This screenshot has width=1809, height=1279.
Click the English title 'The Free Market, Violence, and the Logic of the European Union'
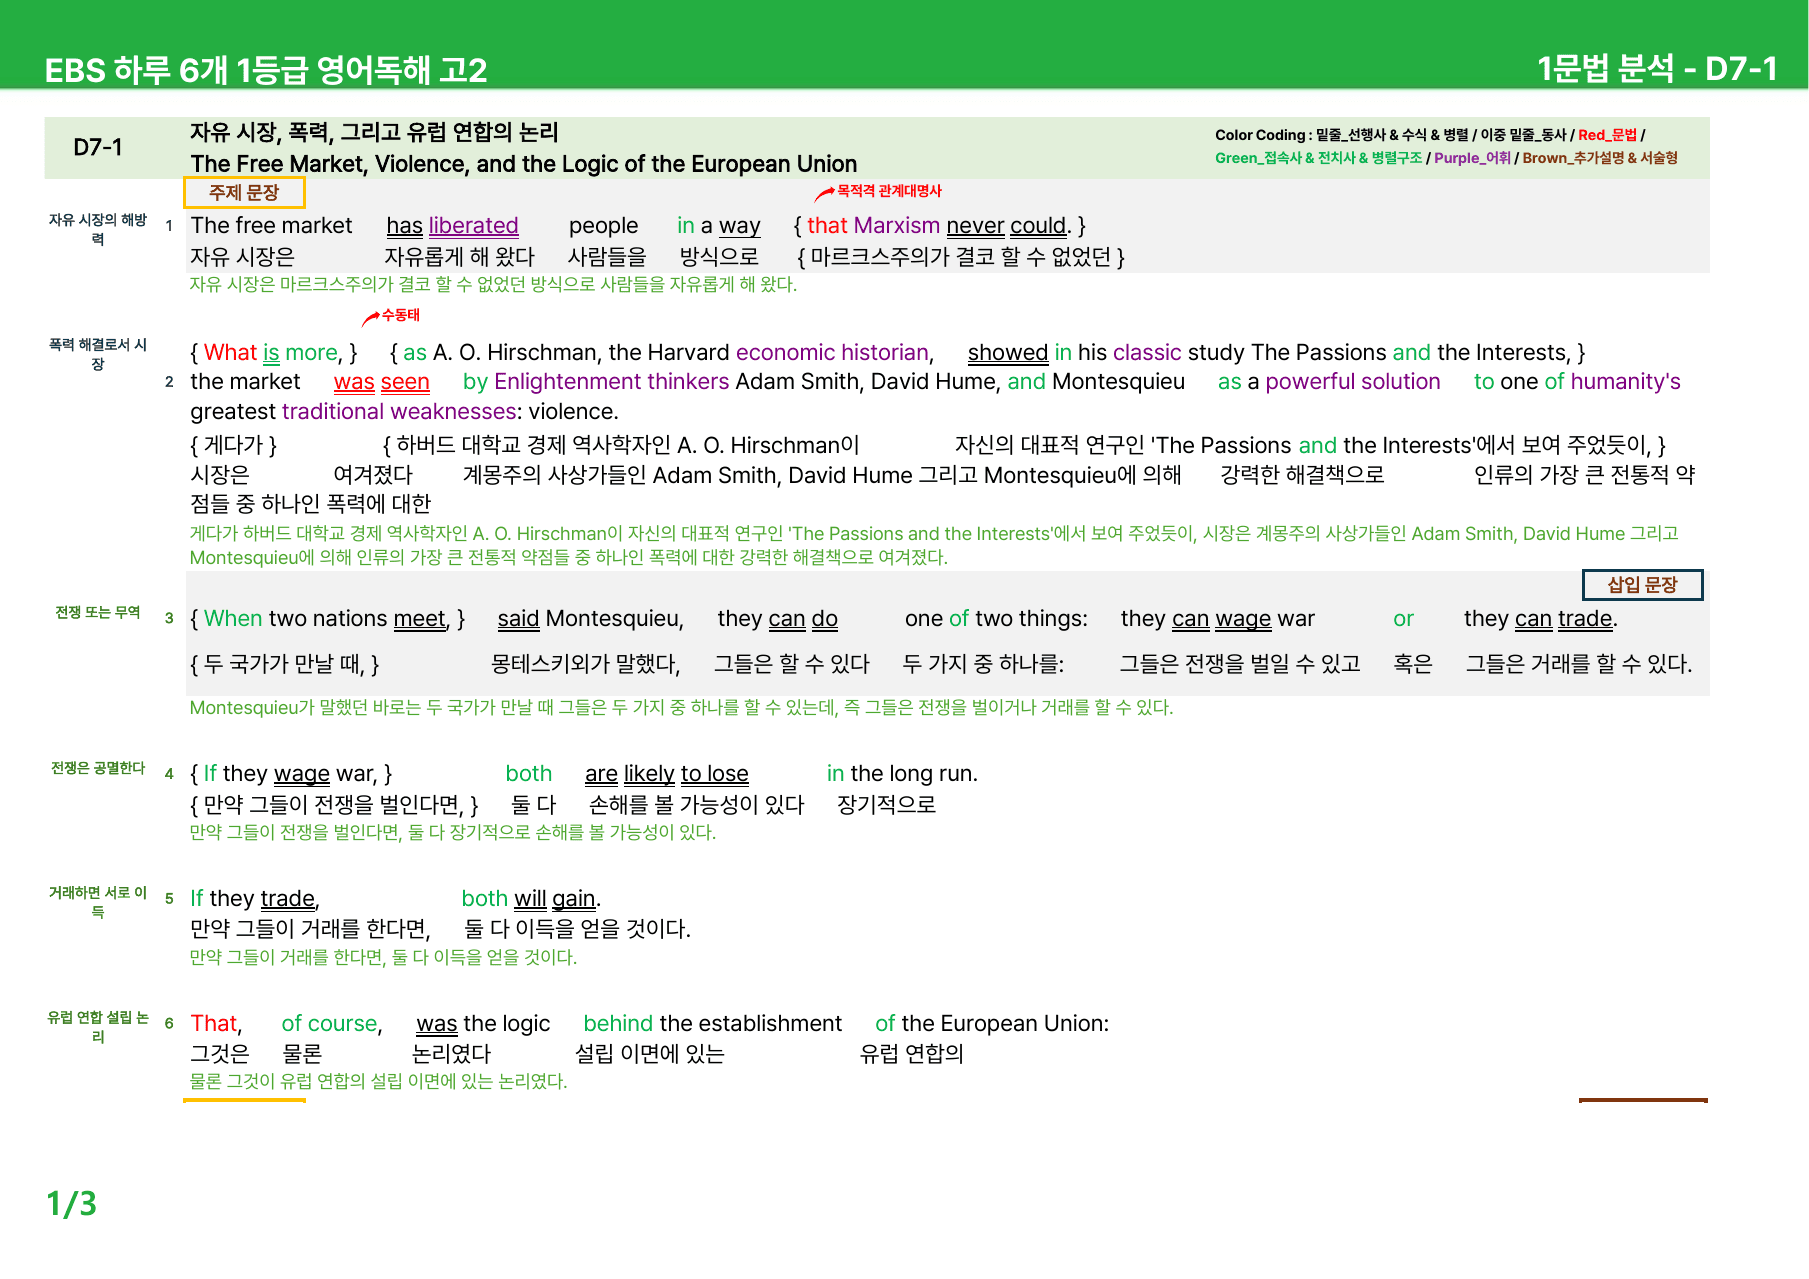click(524, 164)
